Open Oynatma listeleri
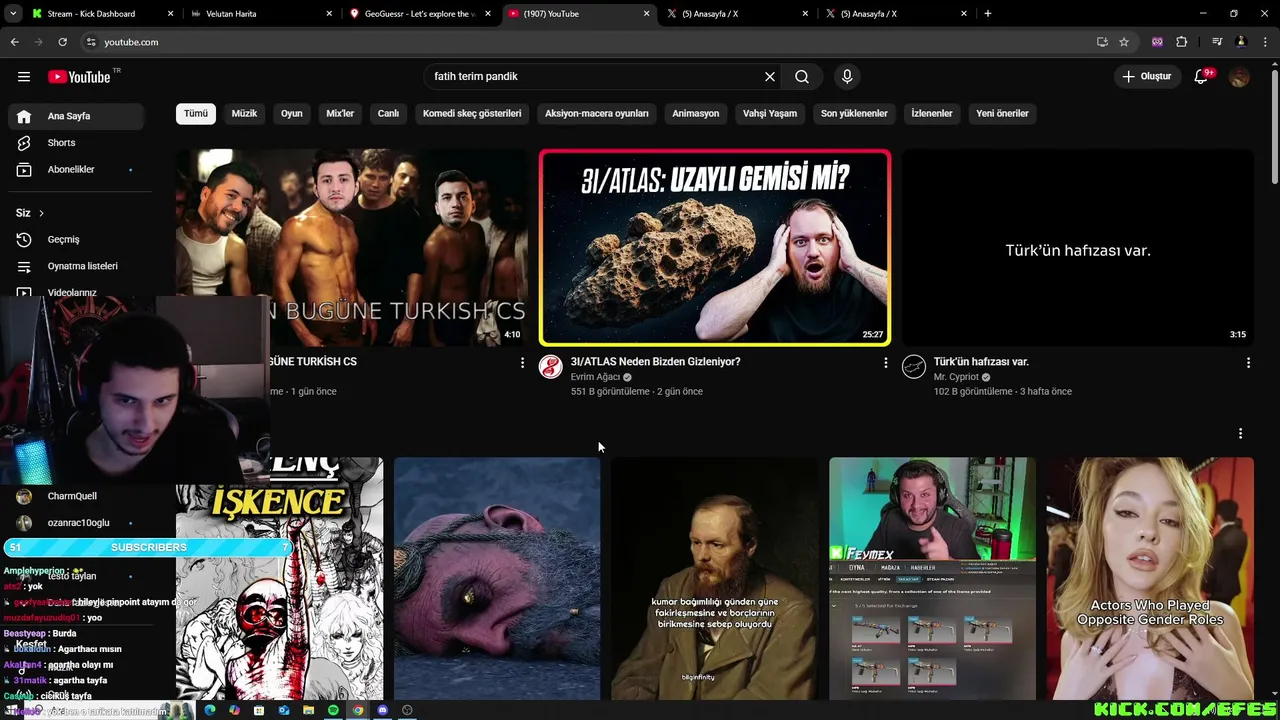The height and width of the screenshot is (720, 1280). coord(76,267)
